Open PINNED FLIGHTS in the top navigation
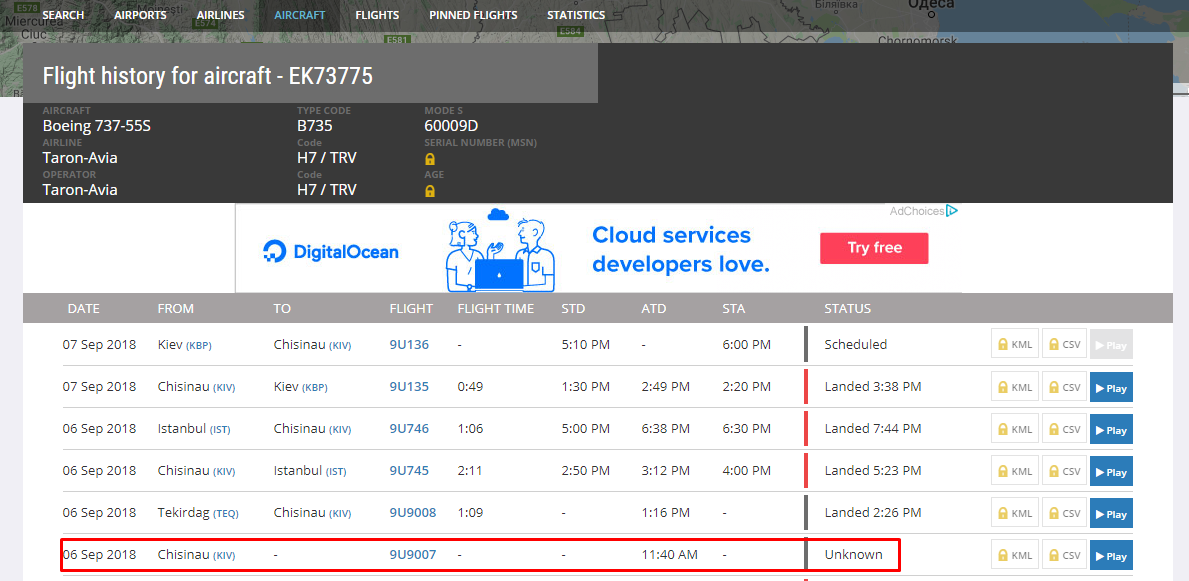 [473, 15]
